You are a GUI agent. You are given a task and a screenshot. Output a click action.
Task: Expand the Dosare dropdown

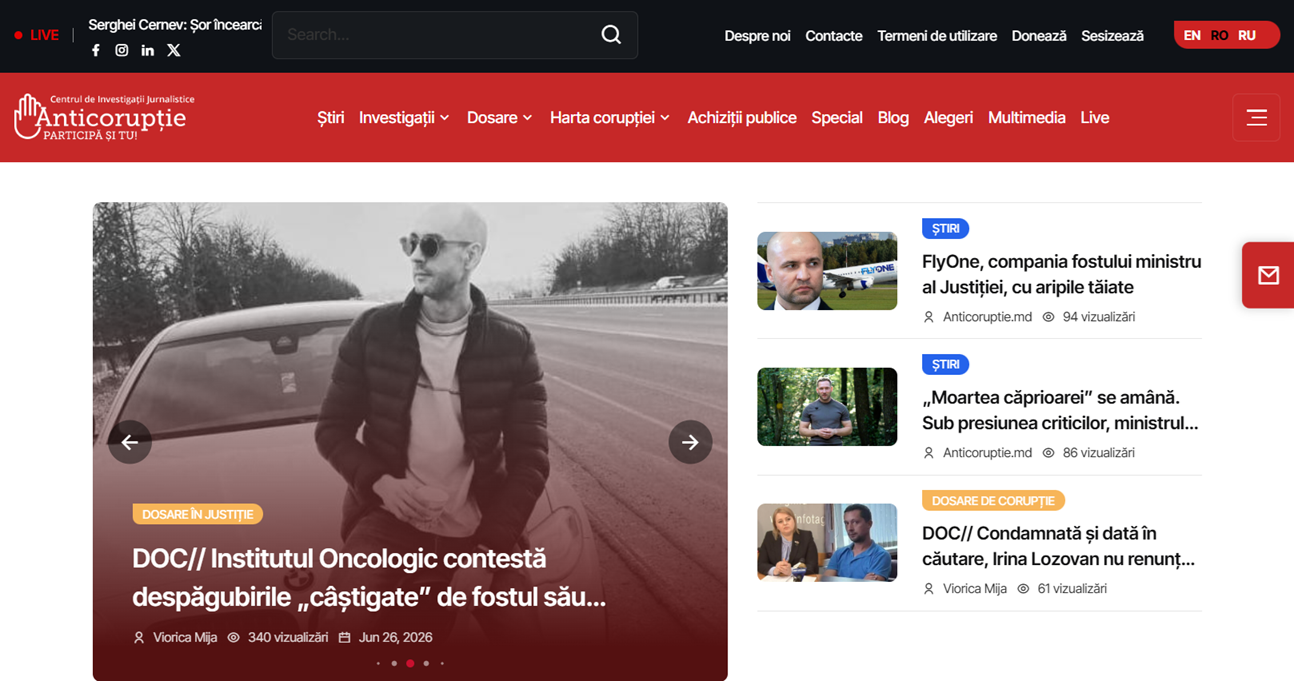pos(499,117)
